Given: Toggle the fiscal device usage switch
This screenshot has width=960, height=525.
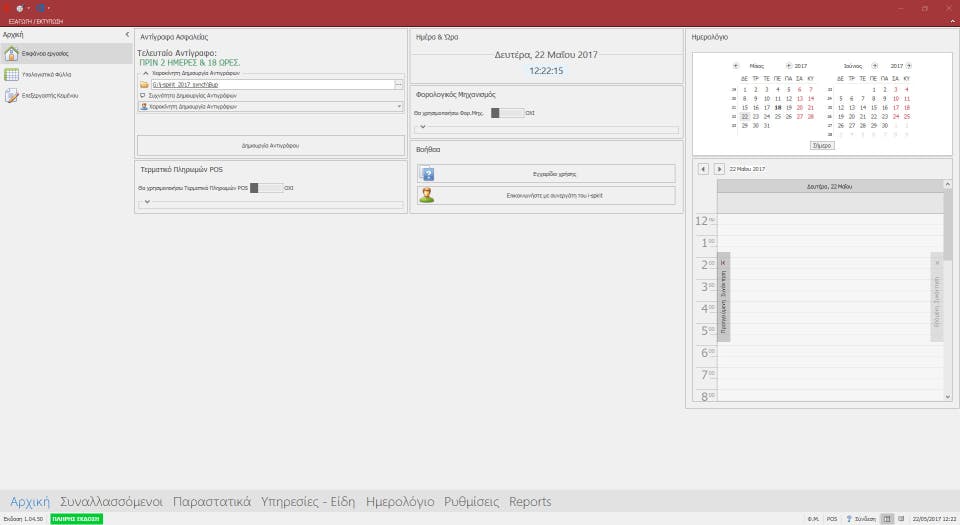Looking at the screenshot, I should click(x=508, y=113).
